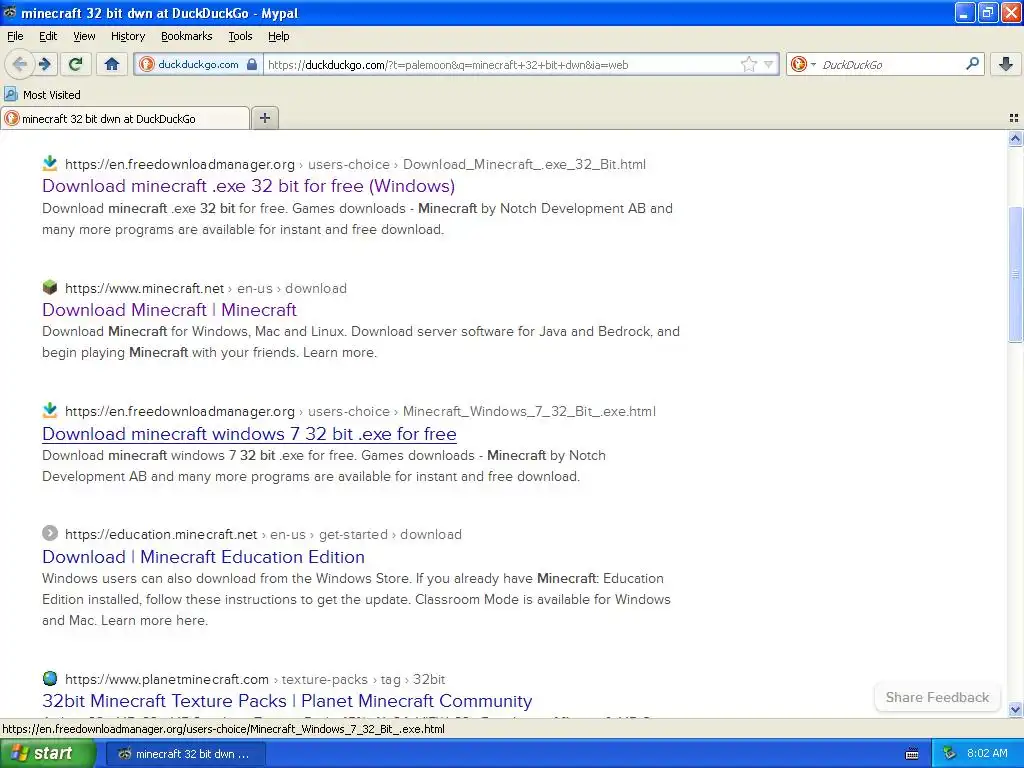This screenshot has width=1024, height=768.
Task: Click the safely remove hardware tray icon
Action: point(949,754)
